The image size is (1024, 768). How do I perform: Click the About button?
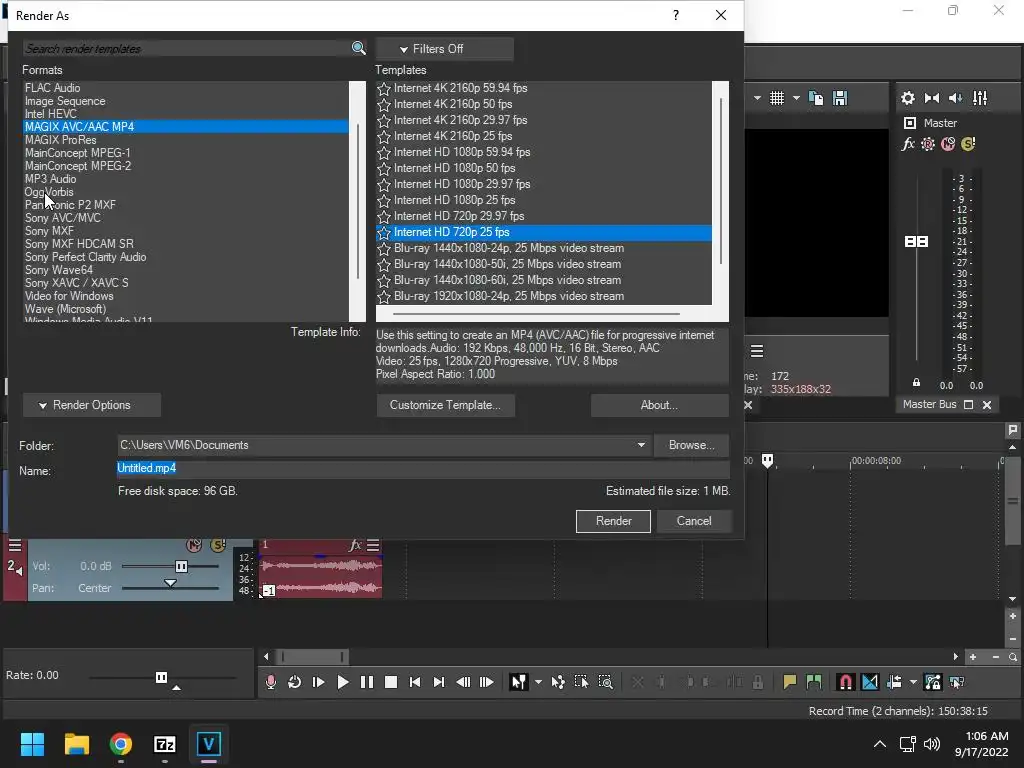659,405
